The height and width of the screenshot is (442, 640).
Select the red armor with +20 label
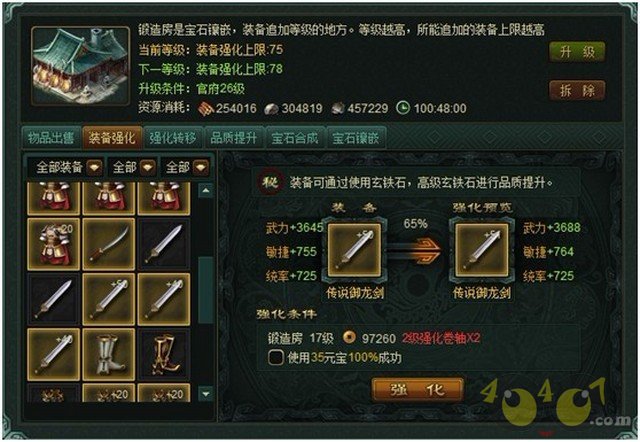53,244
